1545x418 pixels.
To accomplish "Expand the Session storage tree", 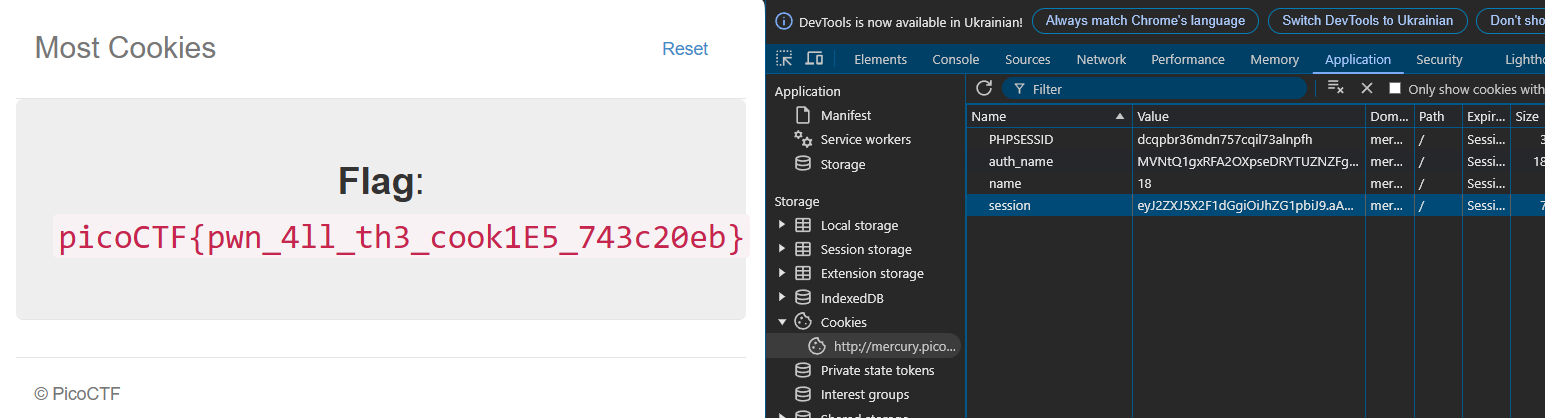I will tap(782, 250).
